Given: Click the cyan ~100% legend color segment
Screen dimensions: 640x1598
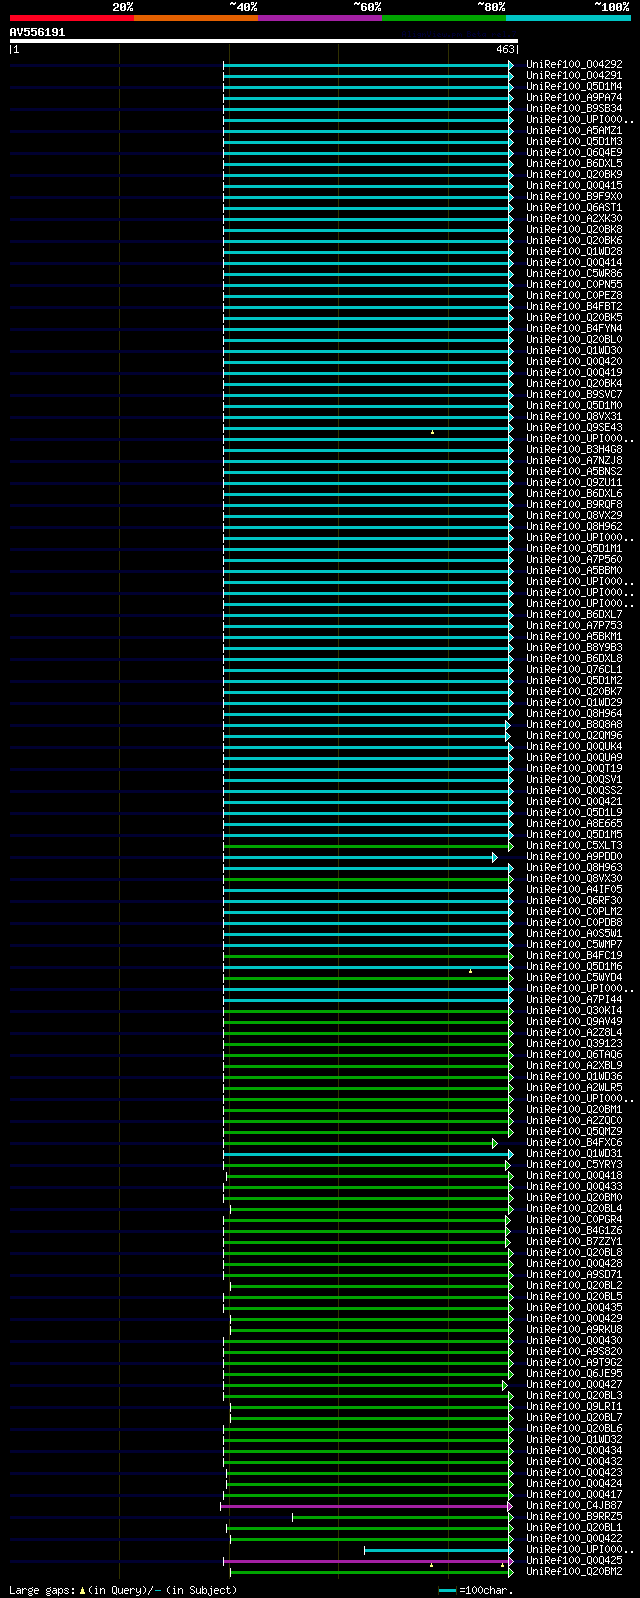Looking at the screenshot, I should coord(568,18).
